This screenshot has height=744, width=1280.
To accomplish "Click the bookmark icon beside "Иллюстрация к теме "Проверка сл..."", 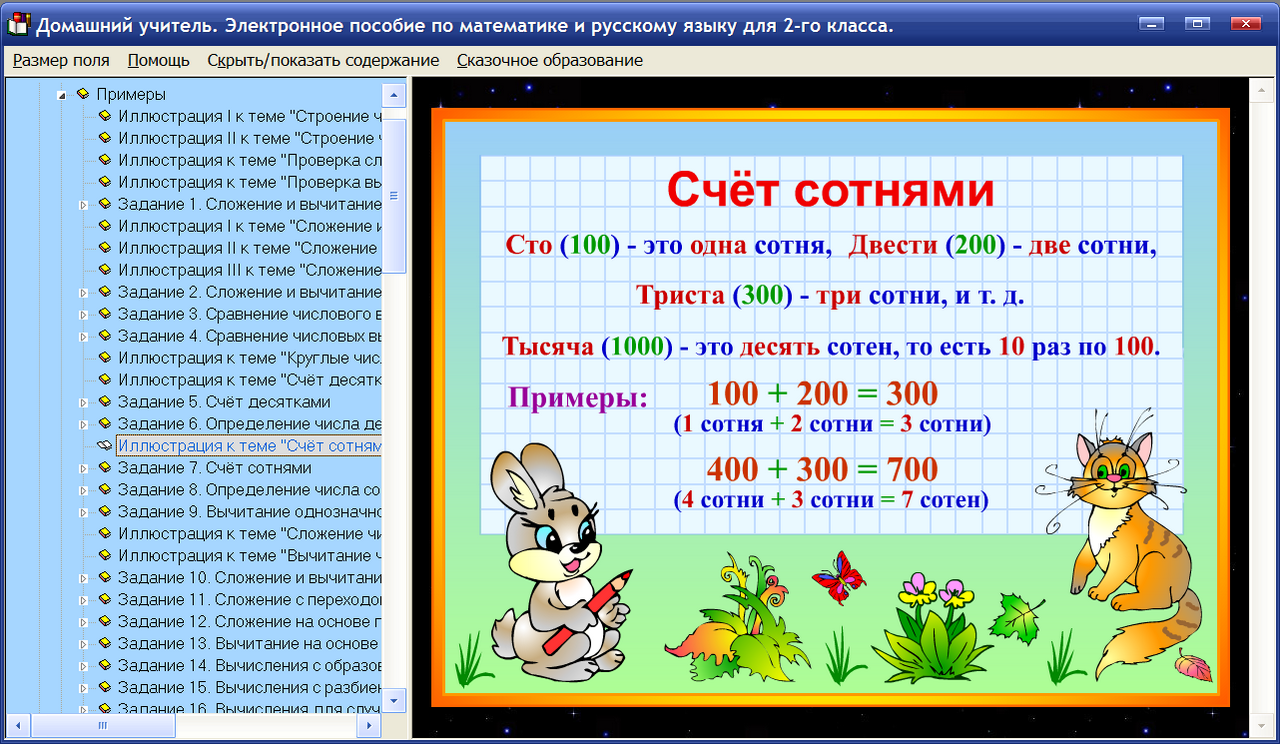I will tap(104, 159).
